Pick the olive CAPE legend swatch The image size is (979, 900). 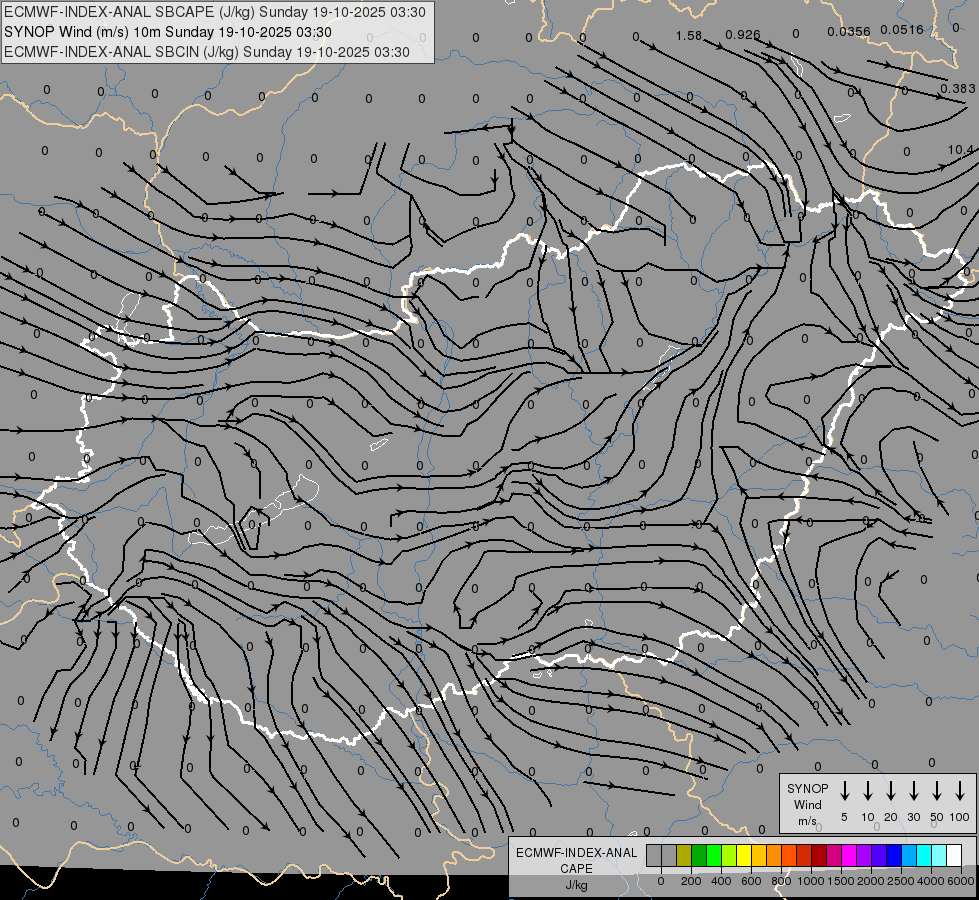pos(684,855)
